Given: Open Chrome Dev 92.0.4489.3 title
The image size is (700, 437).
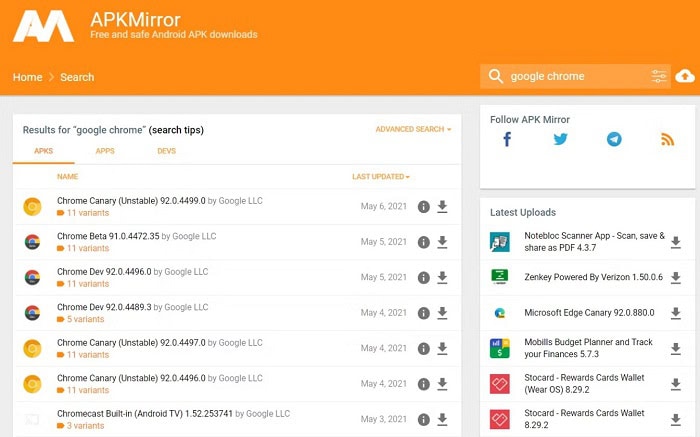Looking at the screenshot, I should coord(104,307).
